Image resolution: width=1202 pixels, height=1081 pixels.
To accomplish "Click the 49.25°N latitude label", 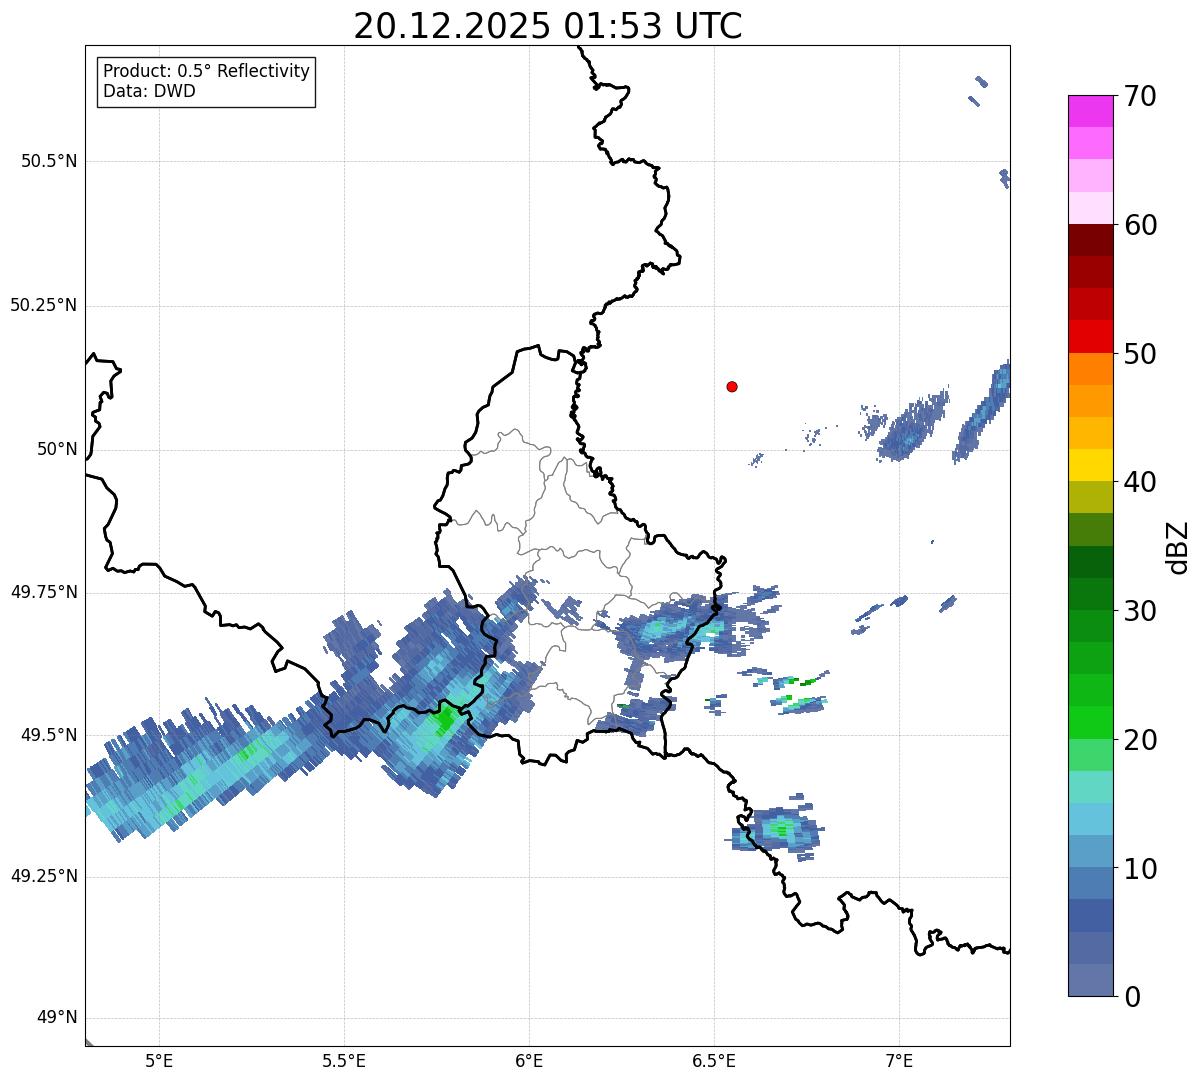I will click(44, 876).
